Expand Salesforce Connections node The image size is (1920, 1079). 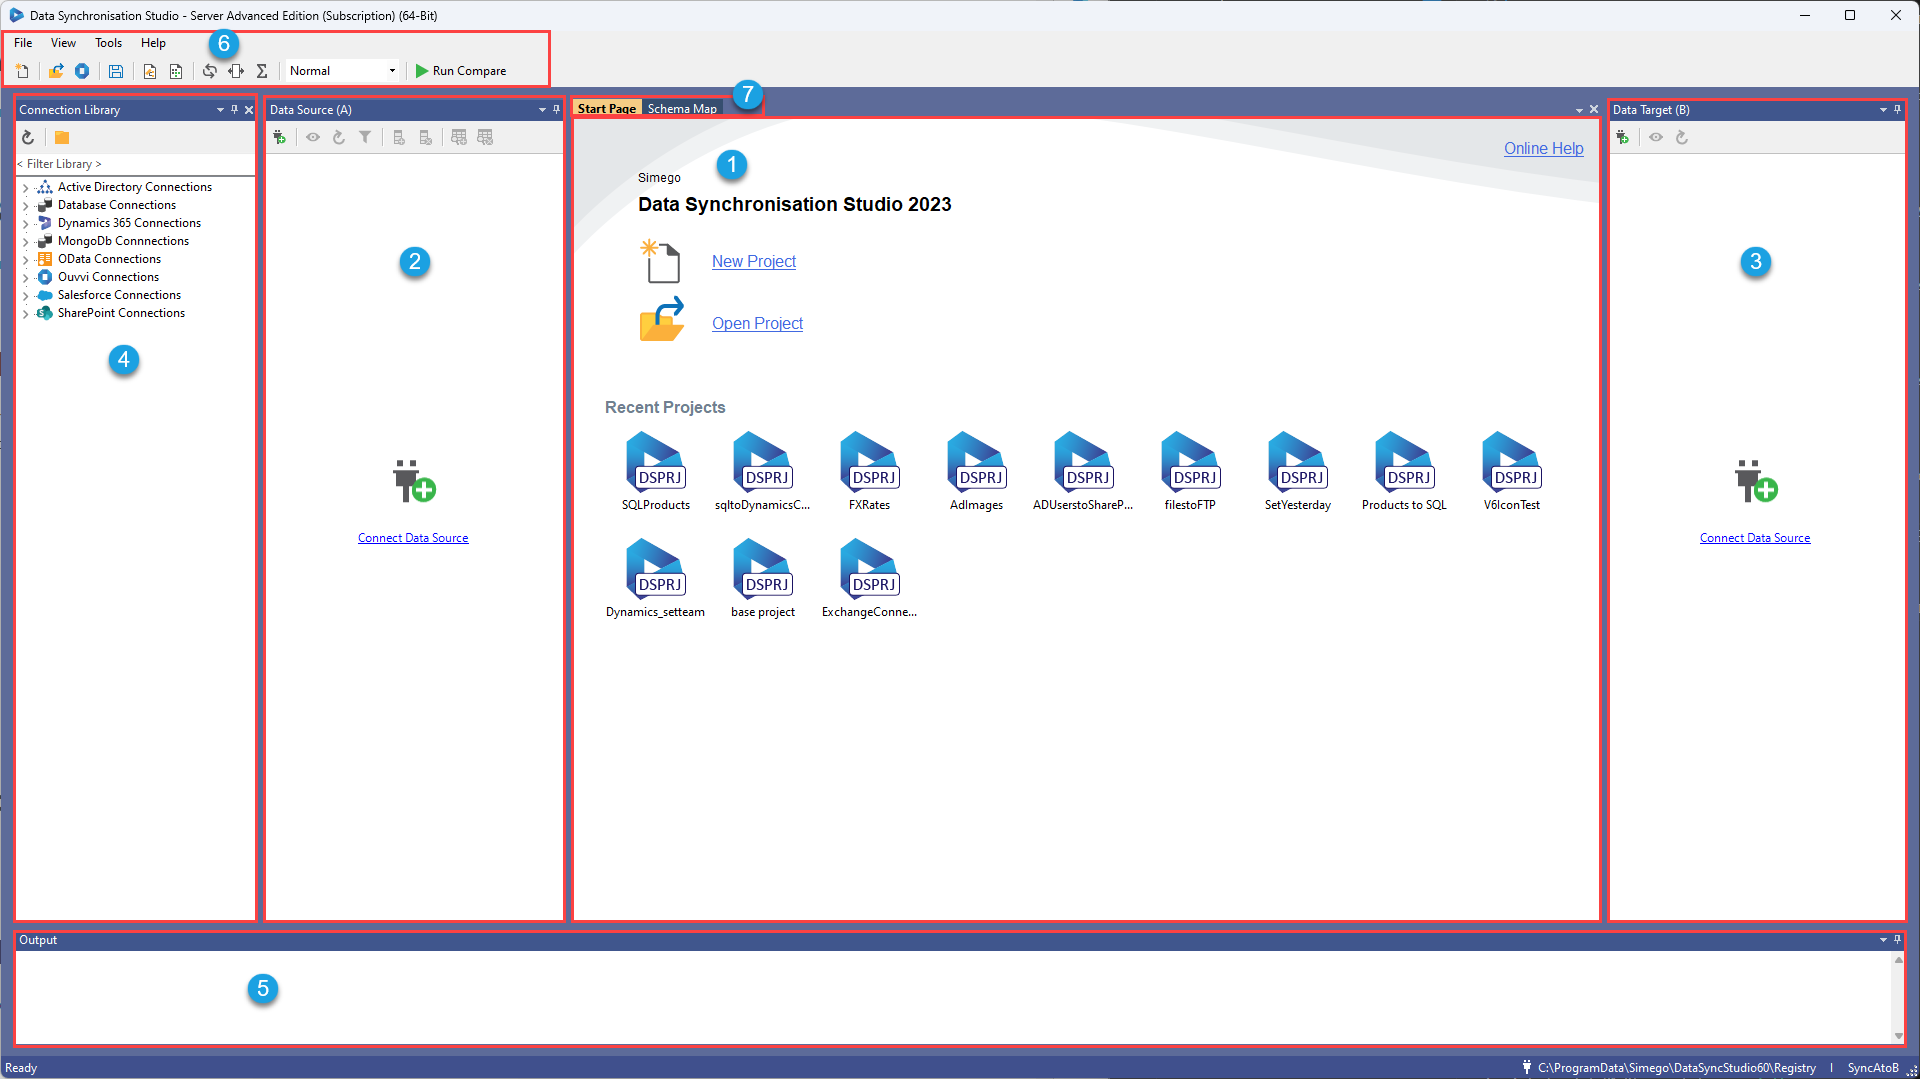click(x=26, y=296)
